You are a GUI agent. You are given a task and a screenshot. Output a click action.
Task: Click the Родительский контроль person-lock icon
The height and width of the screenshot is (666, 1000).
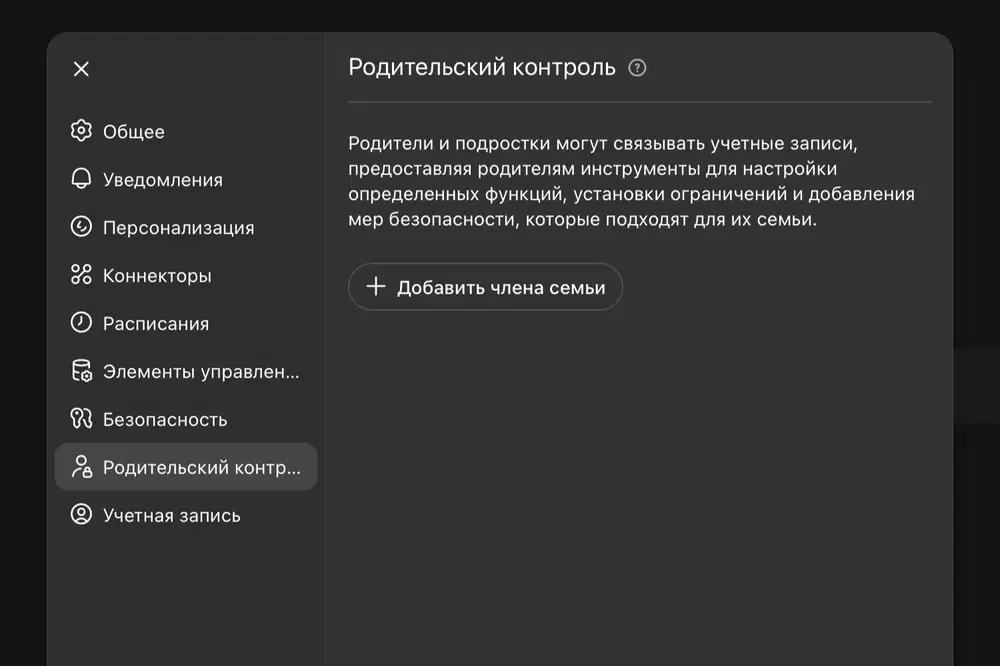pyautogui.click(x=81, y=467)
